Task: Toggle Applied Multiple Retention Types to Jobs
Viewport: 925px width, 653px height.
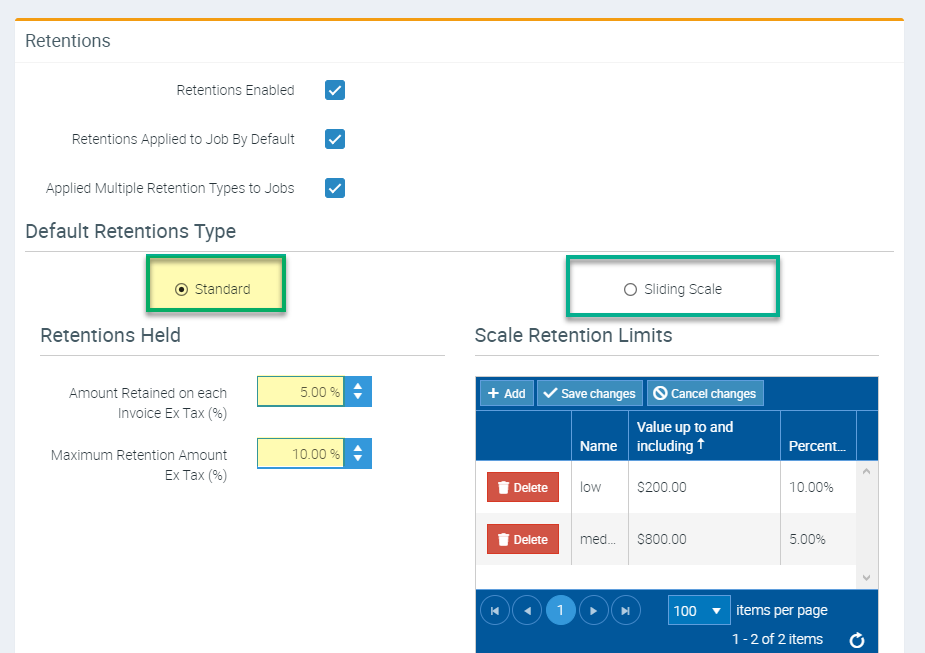Action: coord(335,188)
